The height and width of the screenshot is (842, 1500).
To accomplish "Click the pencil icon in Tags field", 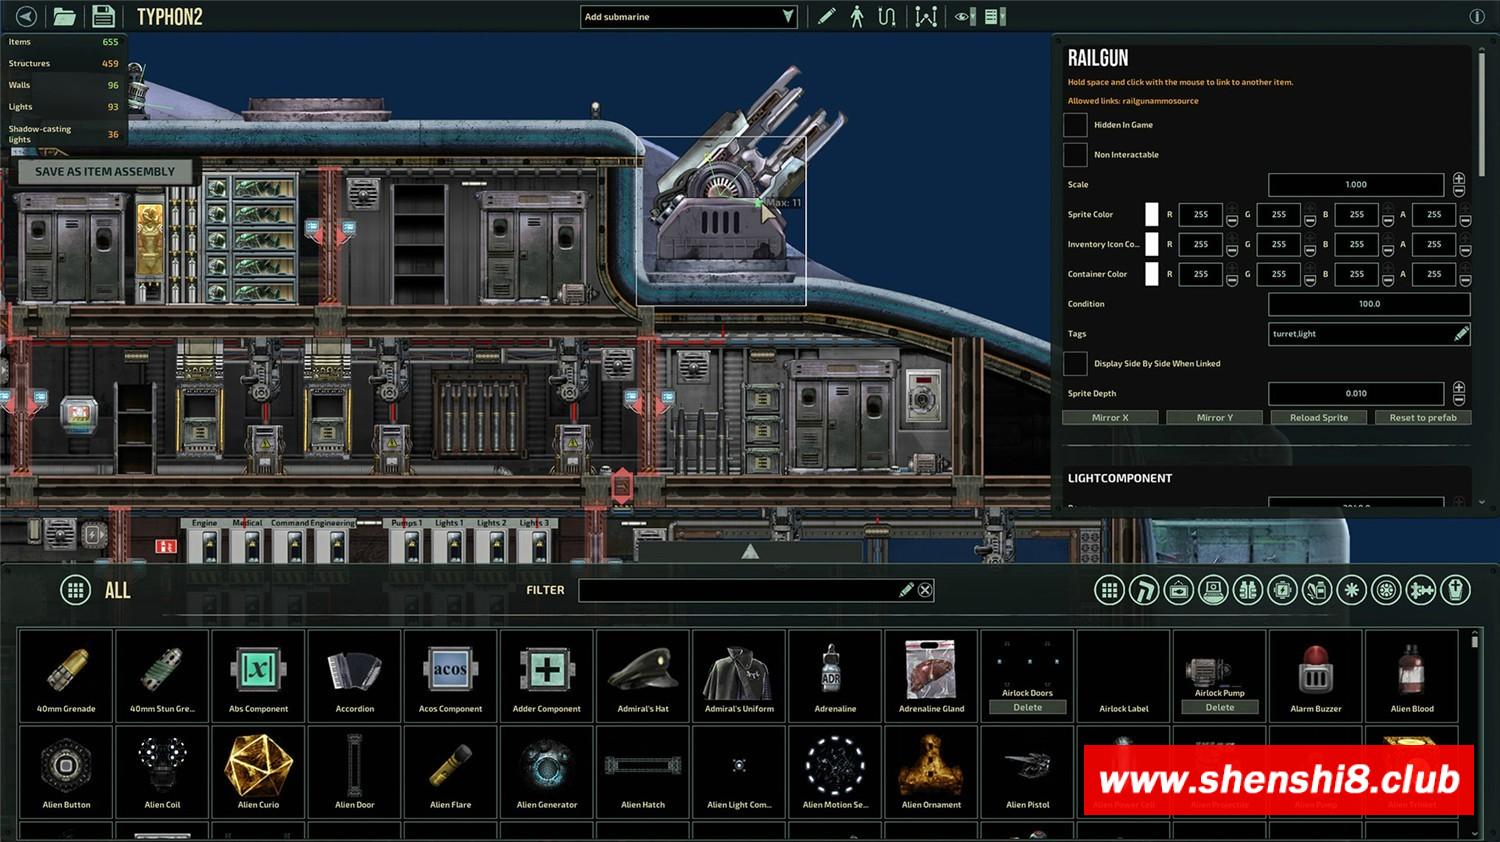I will point(1460,334).
